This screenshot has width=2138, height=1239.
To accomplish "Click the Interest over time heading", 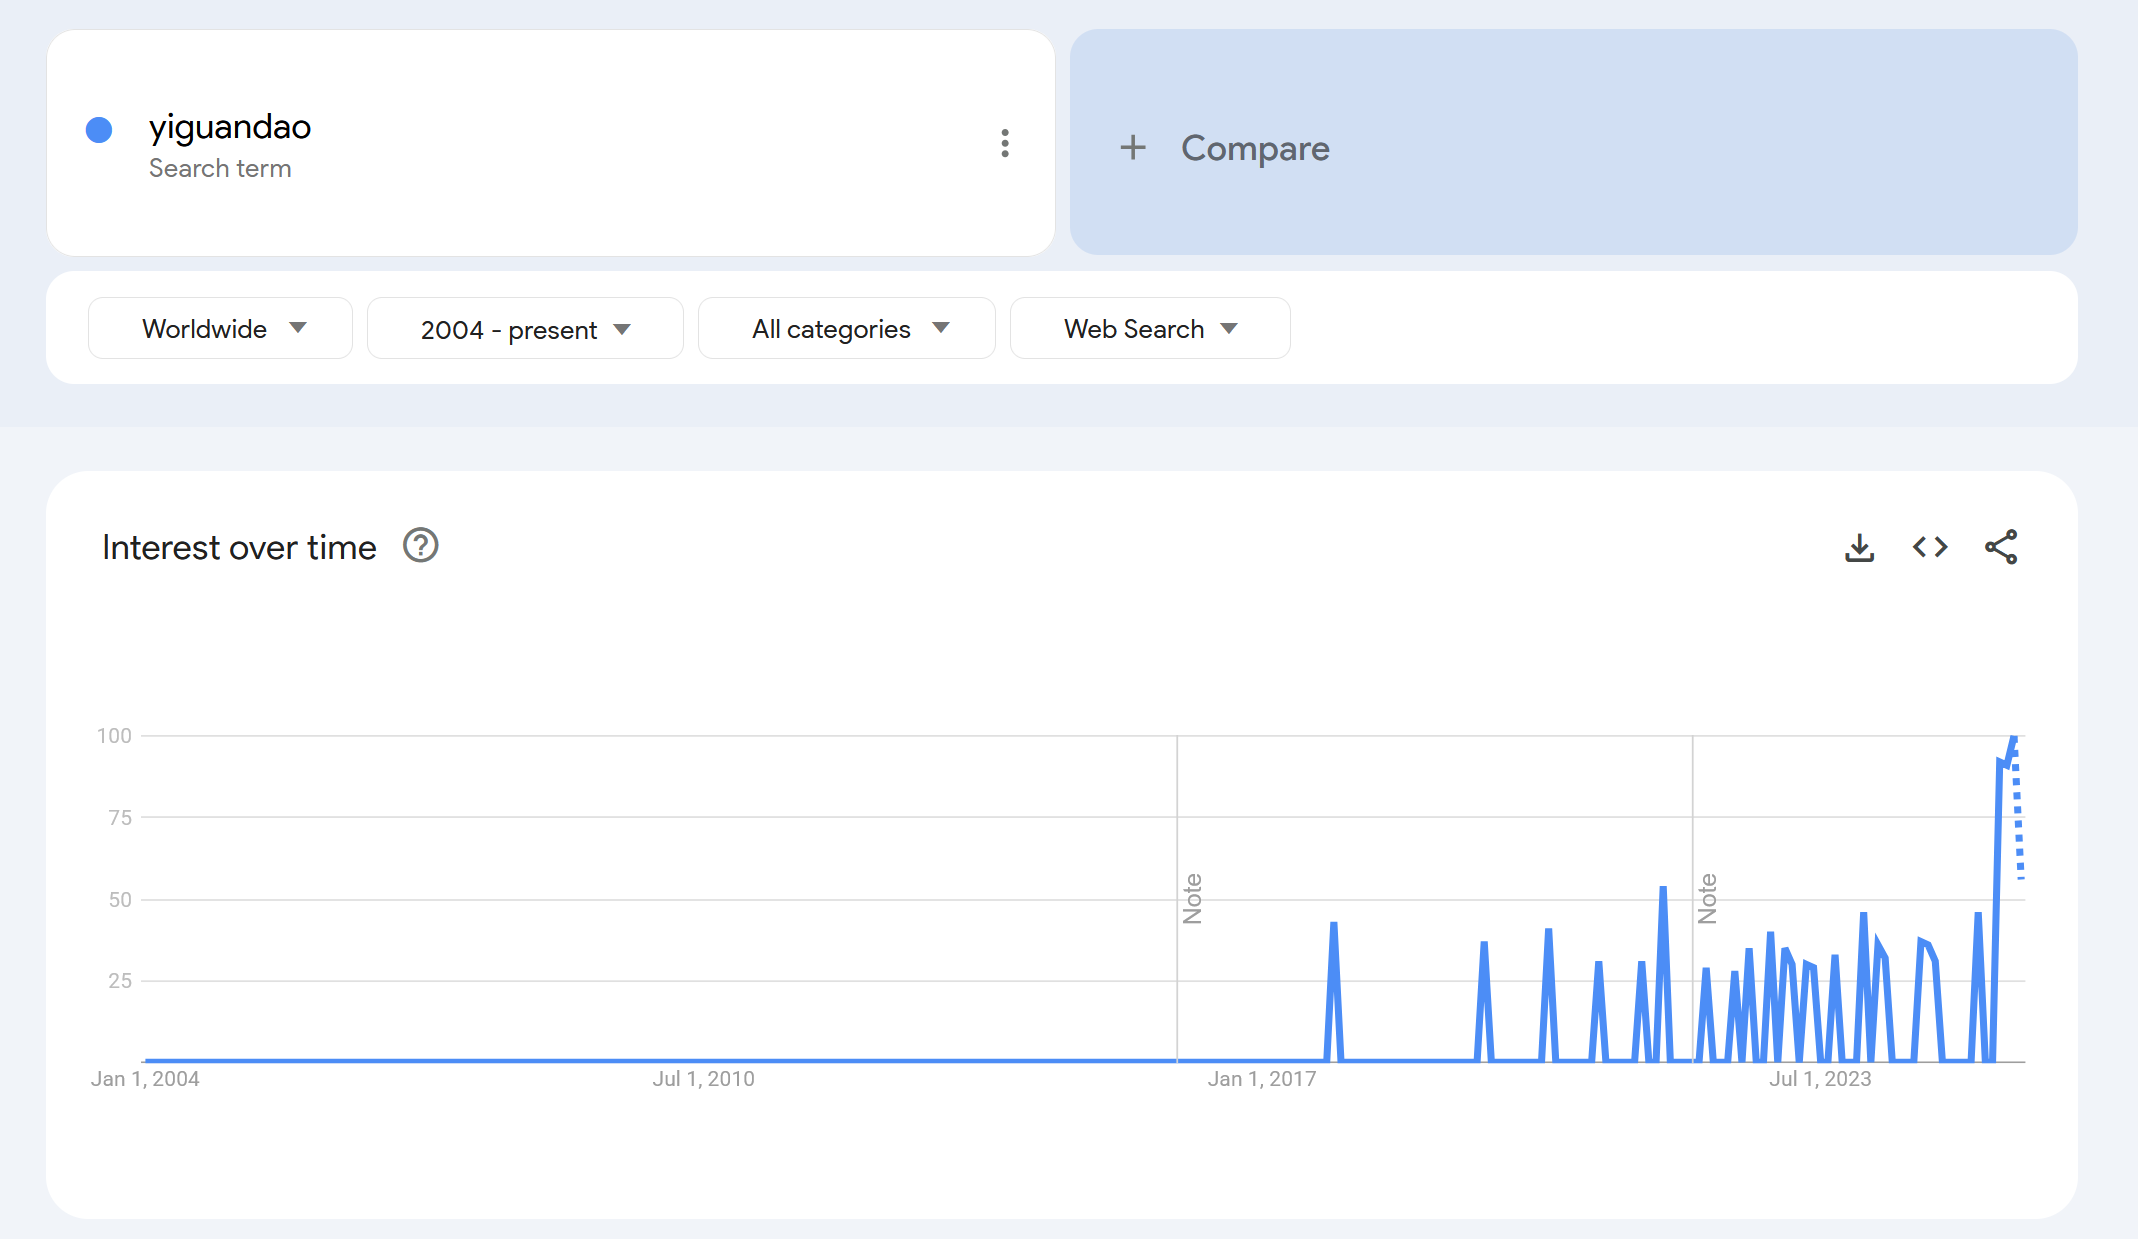I will (x=239, y=547).
